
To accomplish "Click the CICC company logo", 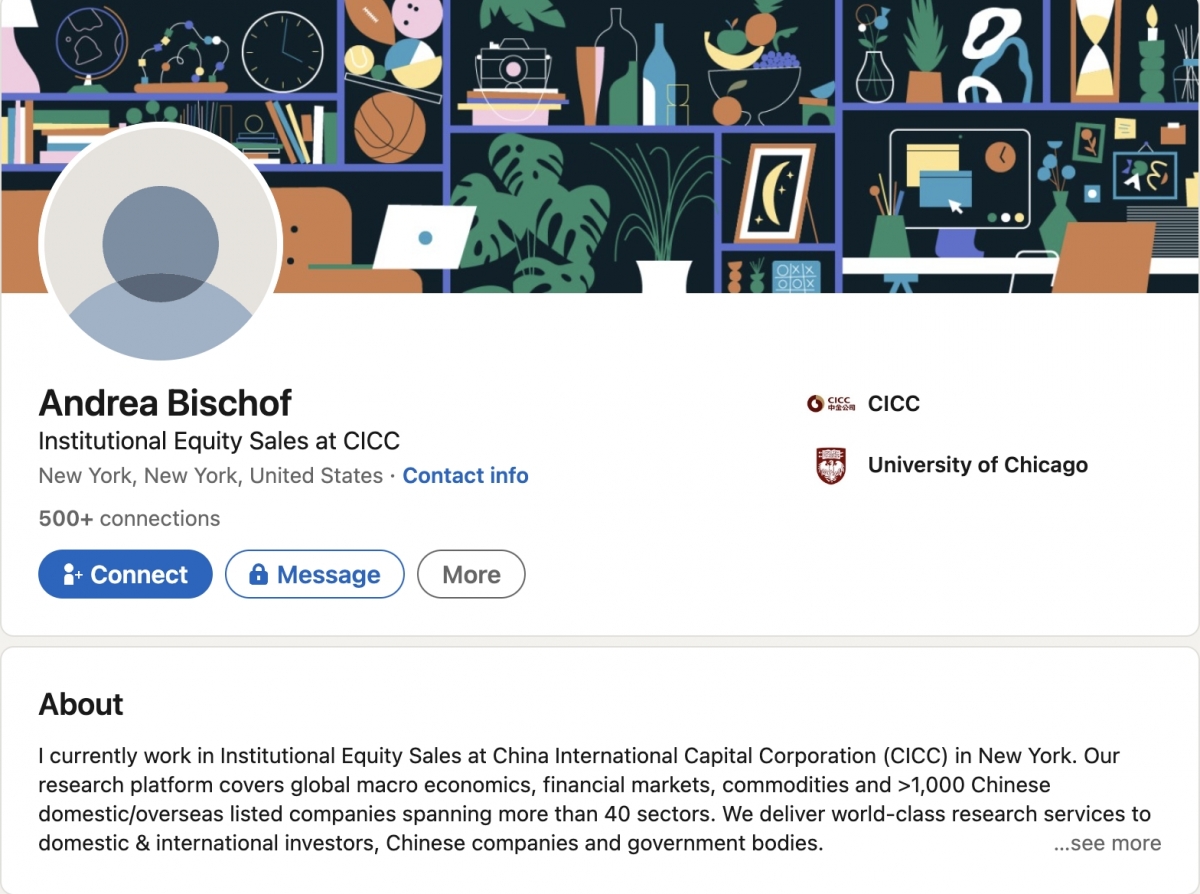I will click(x=831, y=404).
